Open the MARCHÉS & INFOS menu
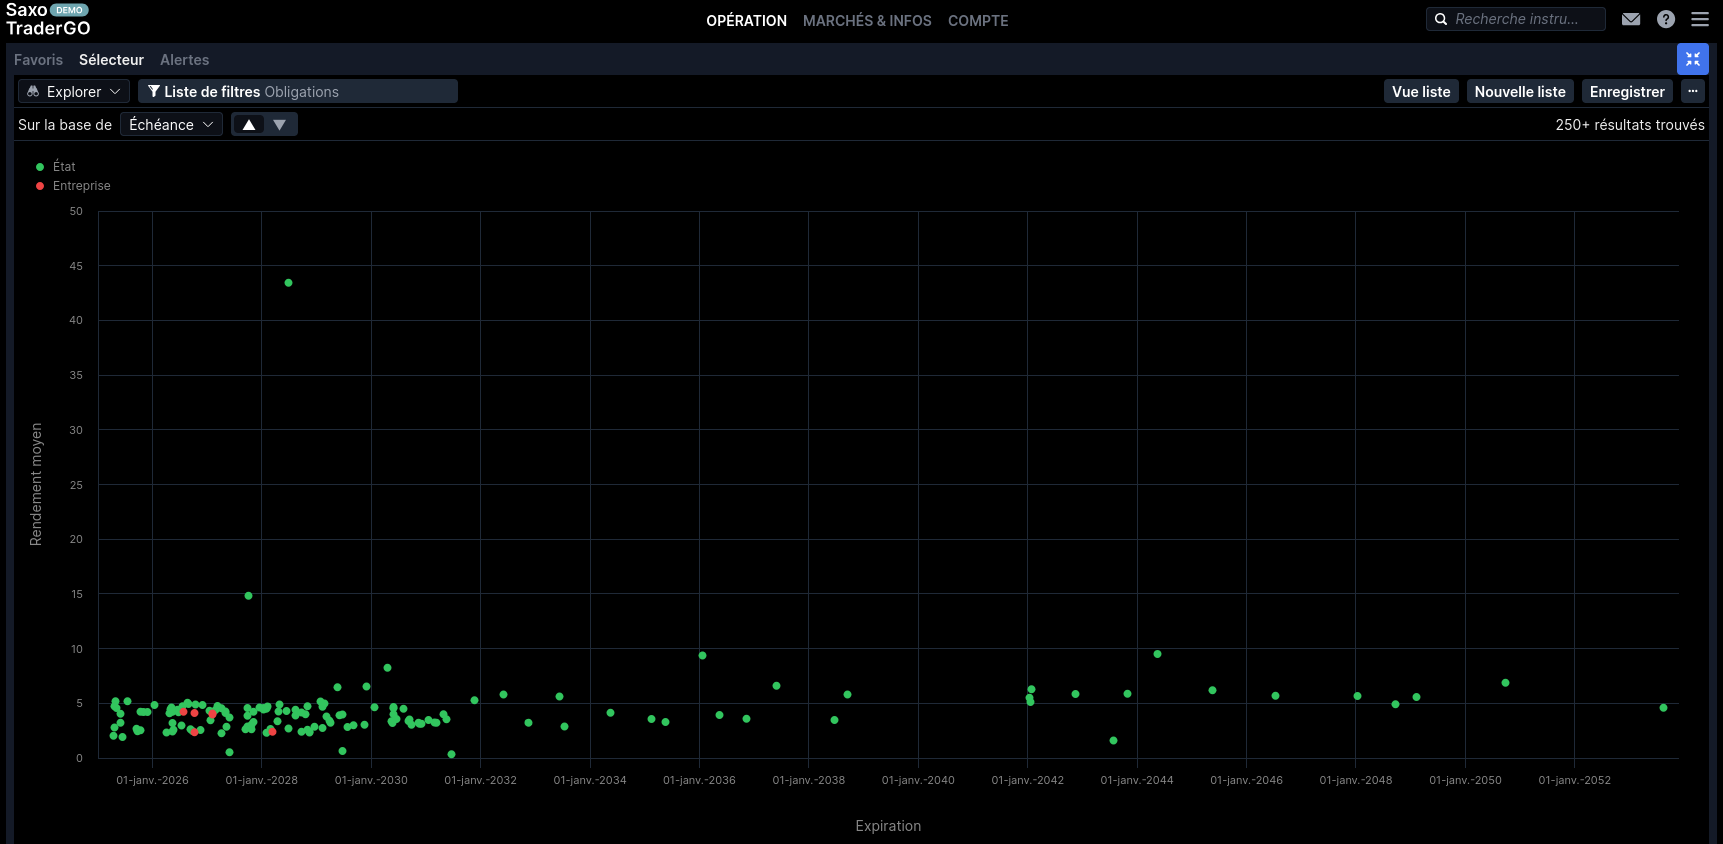Image resolution: width=1723 pixels, height=844 pixels. point(867,21)
